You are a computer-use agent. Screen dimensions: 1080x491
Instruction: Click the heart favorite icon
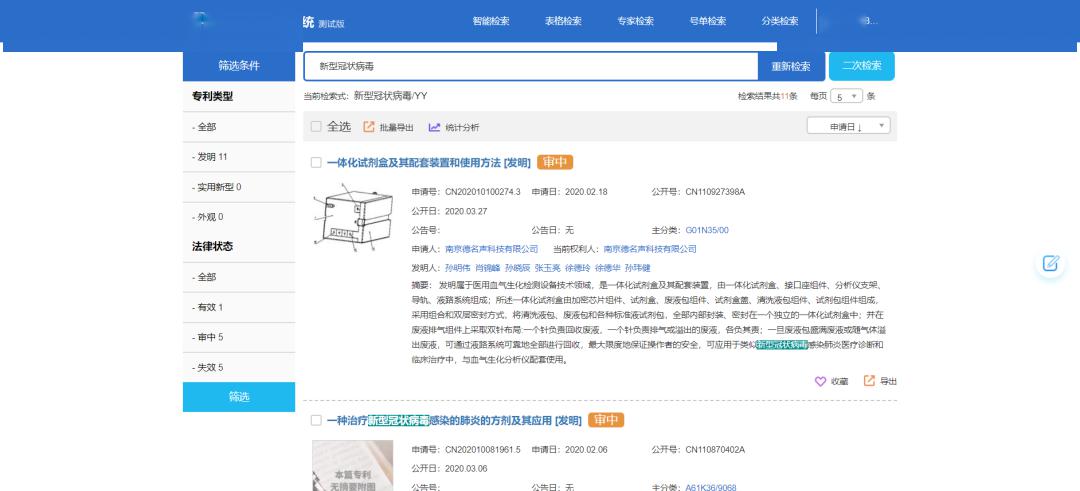[x=820, y=381]
